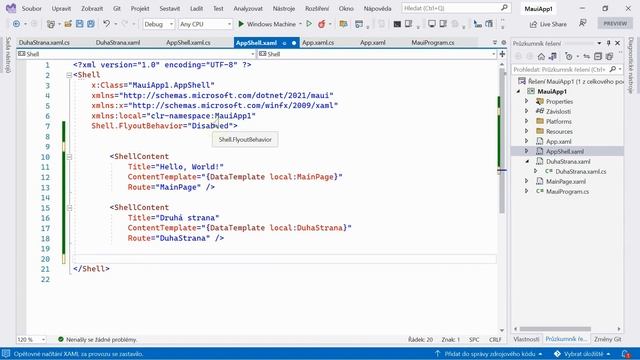This screenshot has width=640, height=360.
Task: Click the Hot Reload flame icon
Action: click(x=322, y=24)
